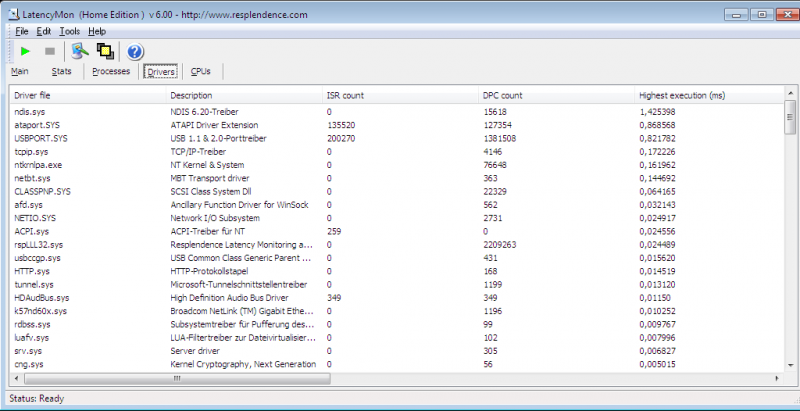The width and height of the screenshot is (800, 411).
Task: Switch to the Main tab
Action: [x=20, y=72]
